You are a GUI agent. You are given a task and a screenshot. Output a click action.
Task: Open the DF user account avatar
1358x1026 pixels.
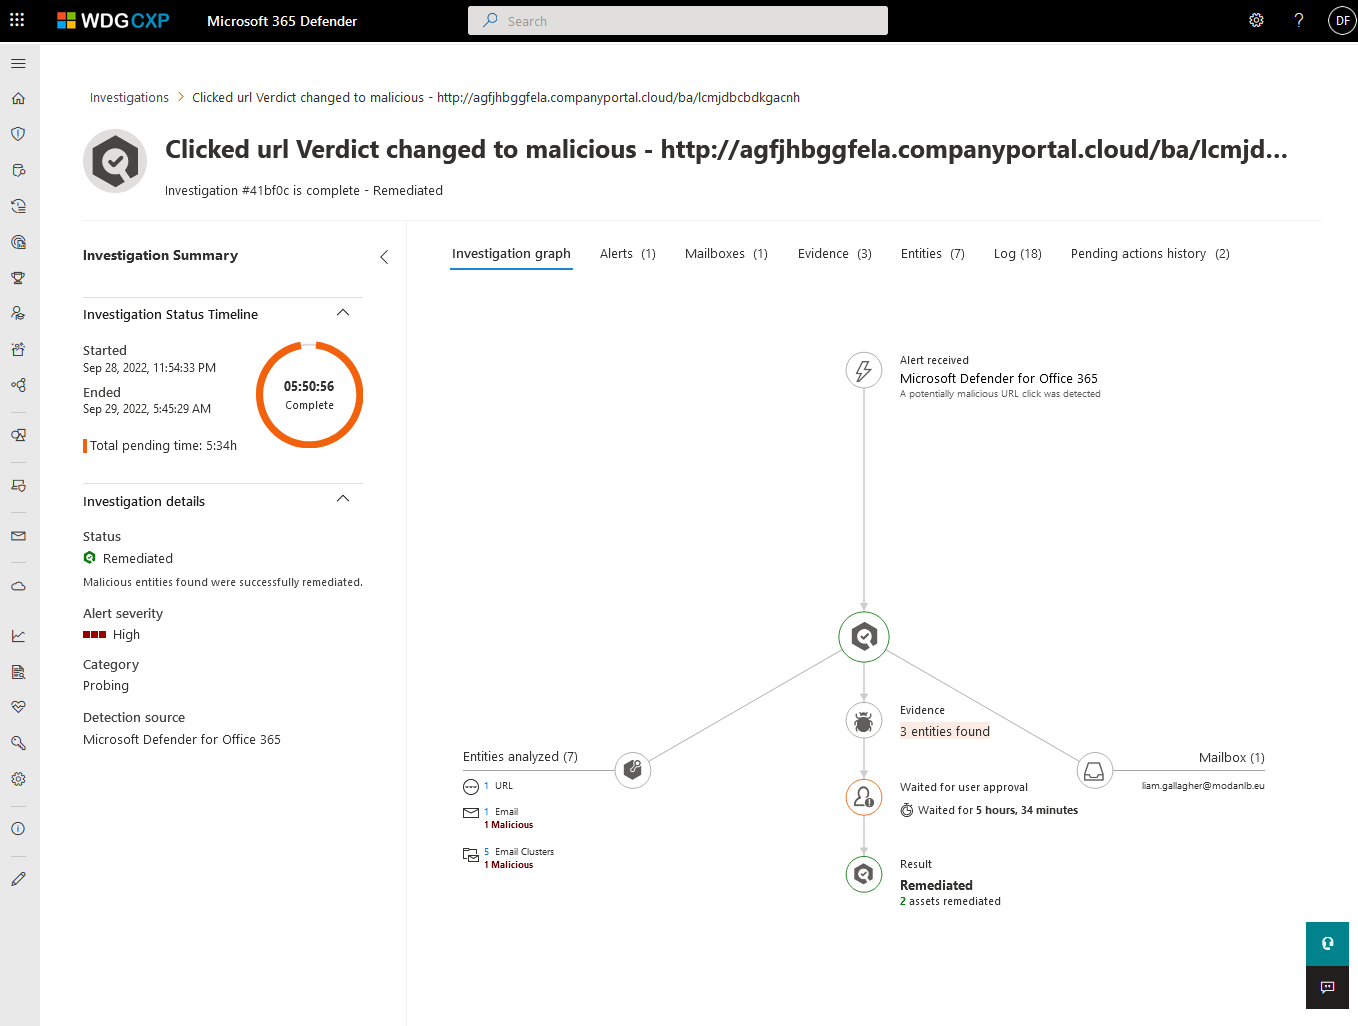pos(1341,20)
